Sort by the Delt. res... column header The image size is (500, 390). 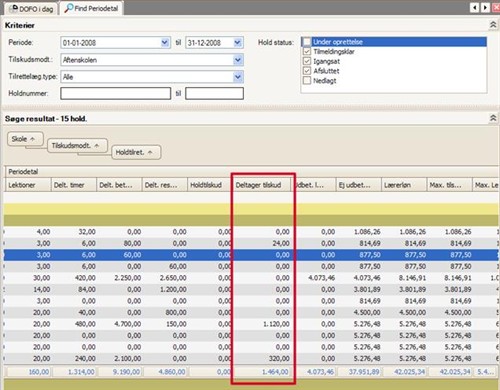164,185
